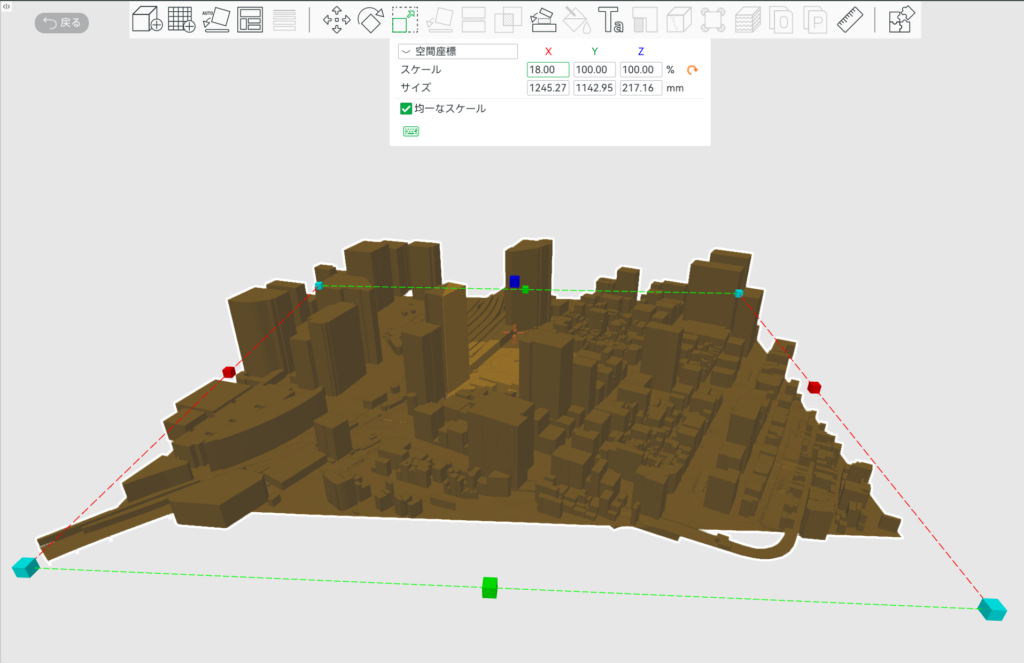Click the add object cube icon
The image size is (1024, 663).
coord(147,20)
